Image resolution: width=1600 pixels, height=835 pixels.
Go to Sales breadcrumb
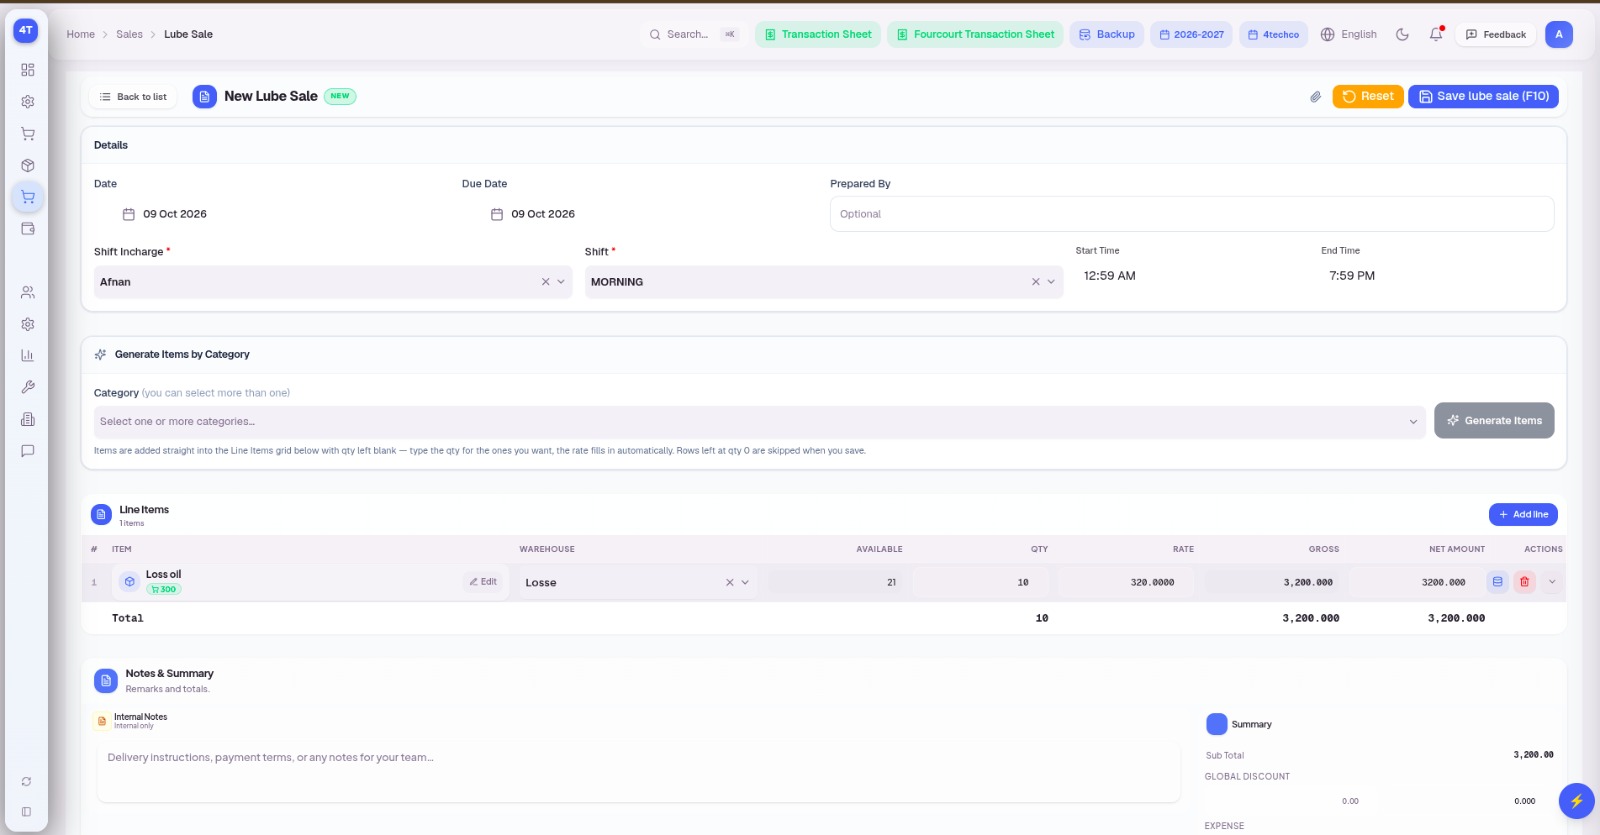pos(130,34)
